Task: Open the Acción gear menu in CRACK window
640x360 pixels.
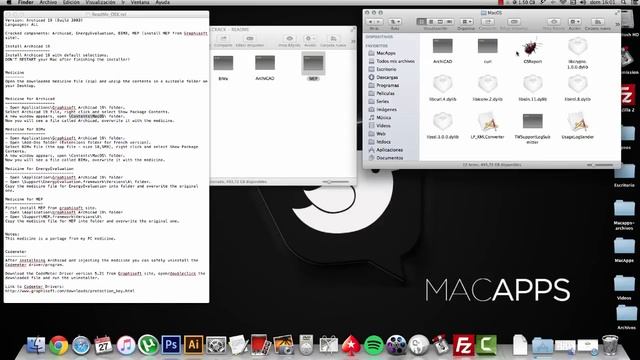Action: [311, 39]
